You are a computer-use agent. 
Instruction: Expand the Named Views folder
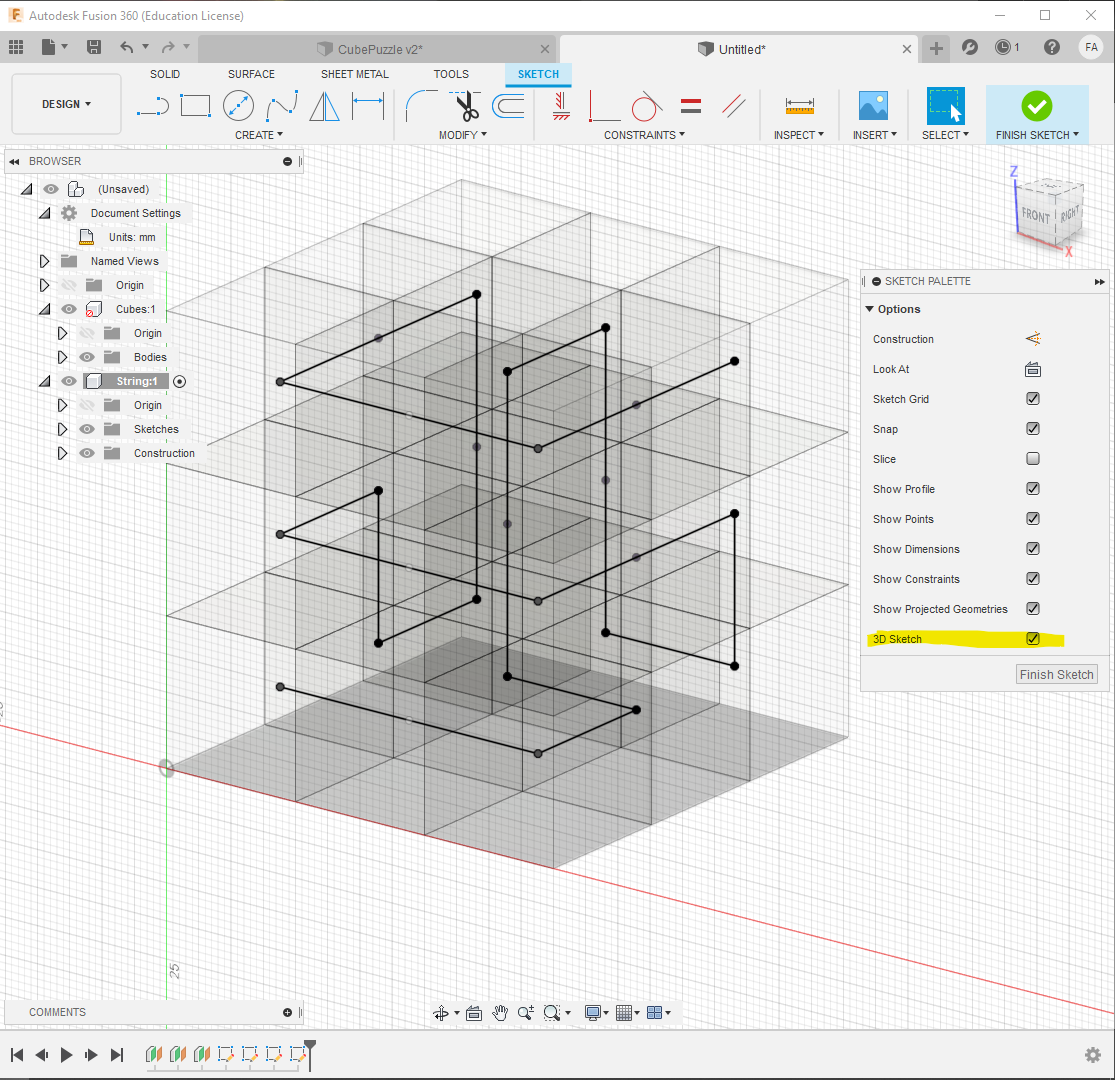[x=44, y=260]
